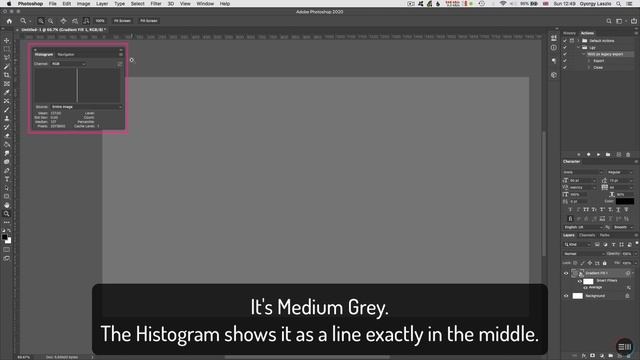This screenshot has width=640, height=360.
Task: Lock all on the layer
Action: [605, 263]
